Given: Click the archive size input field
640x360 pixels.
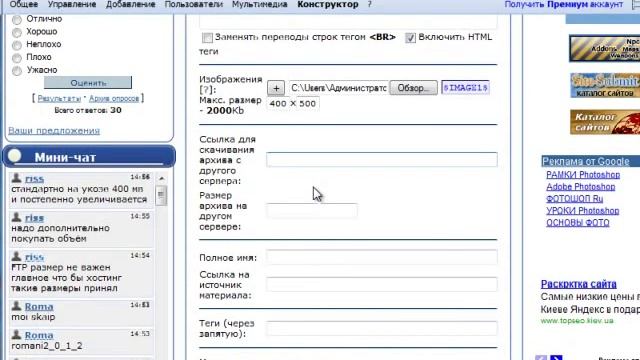Looking at the screenshot, I should point(311,211).
